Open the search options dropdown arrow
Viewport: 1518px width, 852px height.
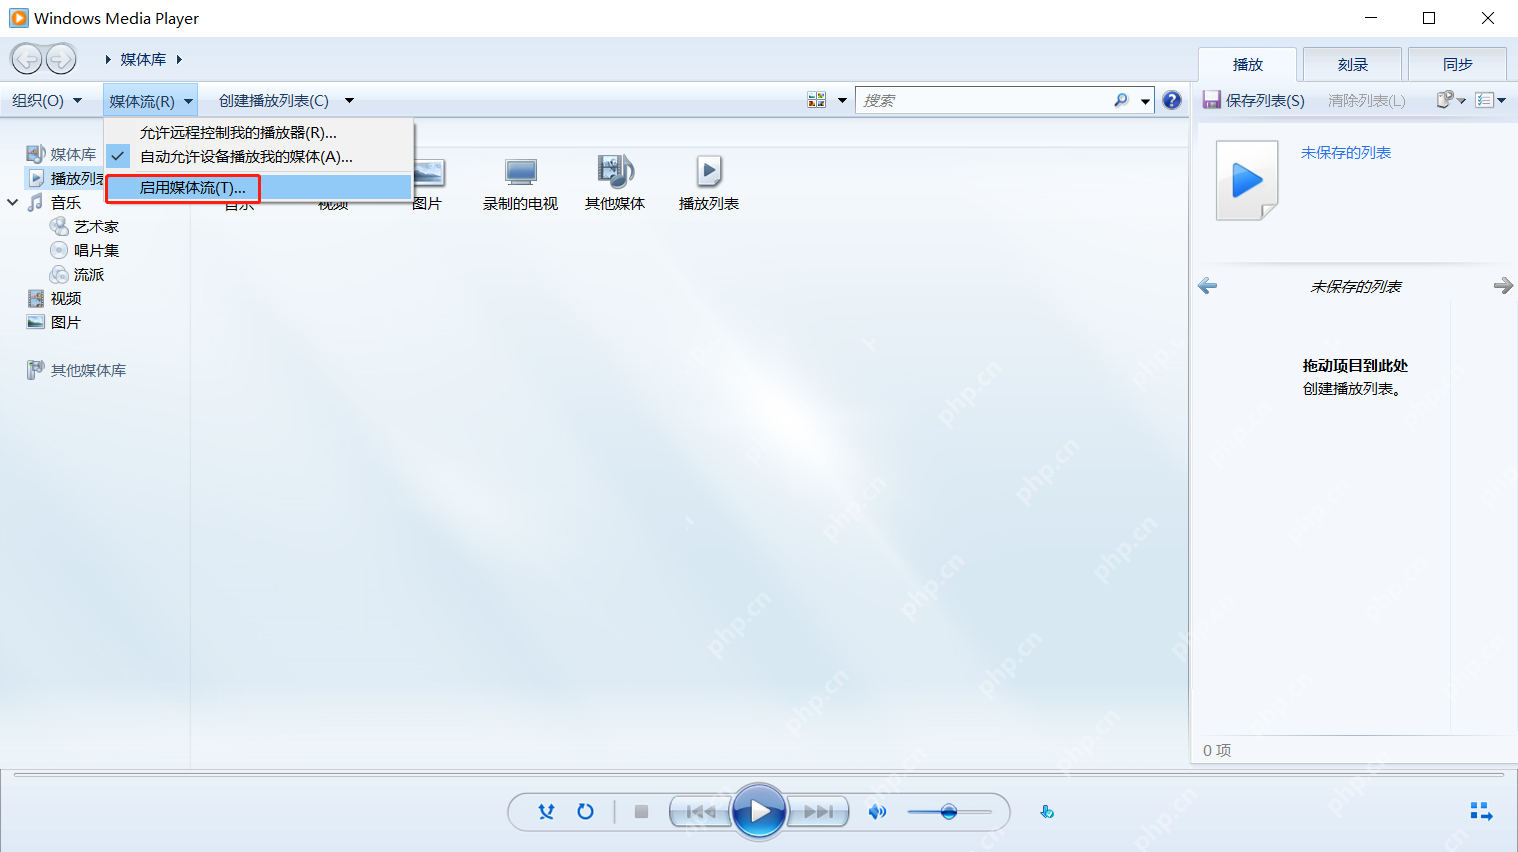pyautogui.click(x=1145, y=100)
